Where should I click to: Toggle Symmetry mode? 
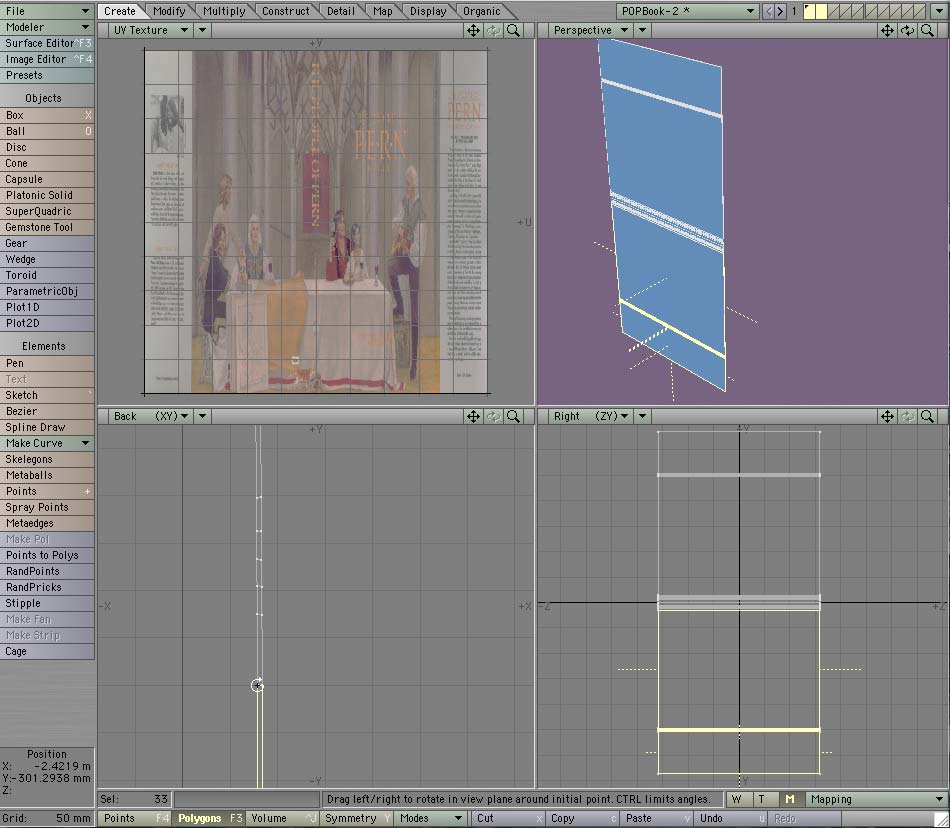357,818
